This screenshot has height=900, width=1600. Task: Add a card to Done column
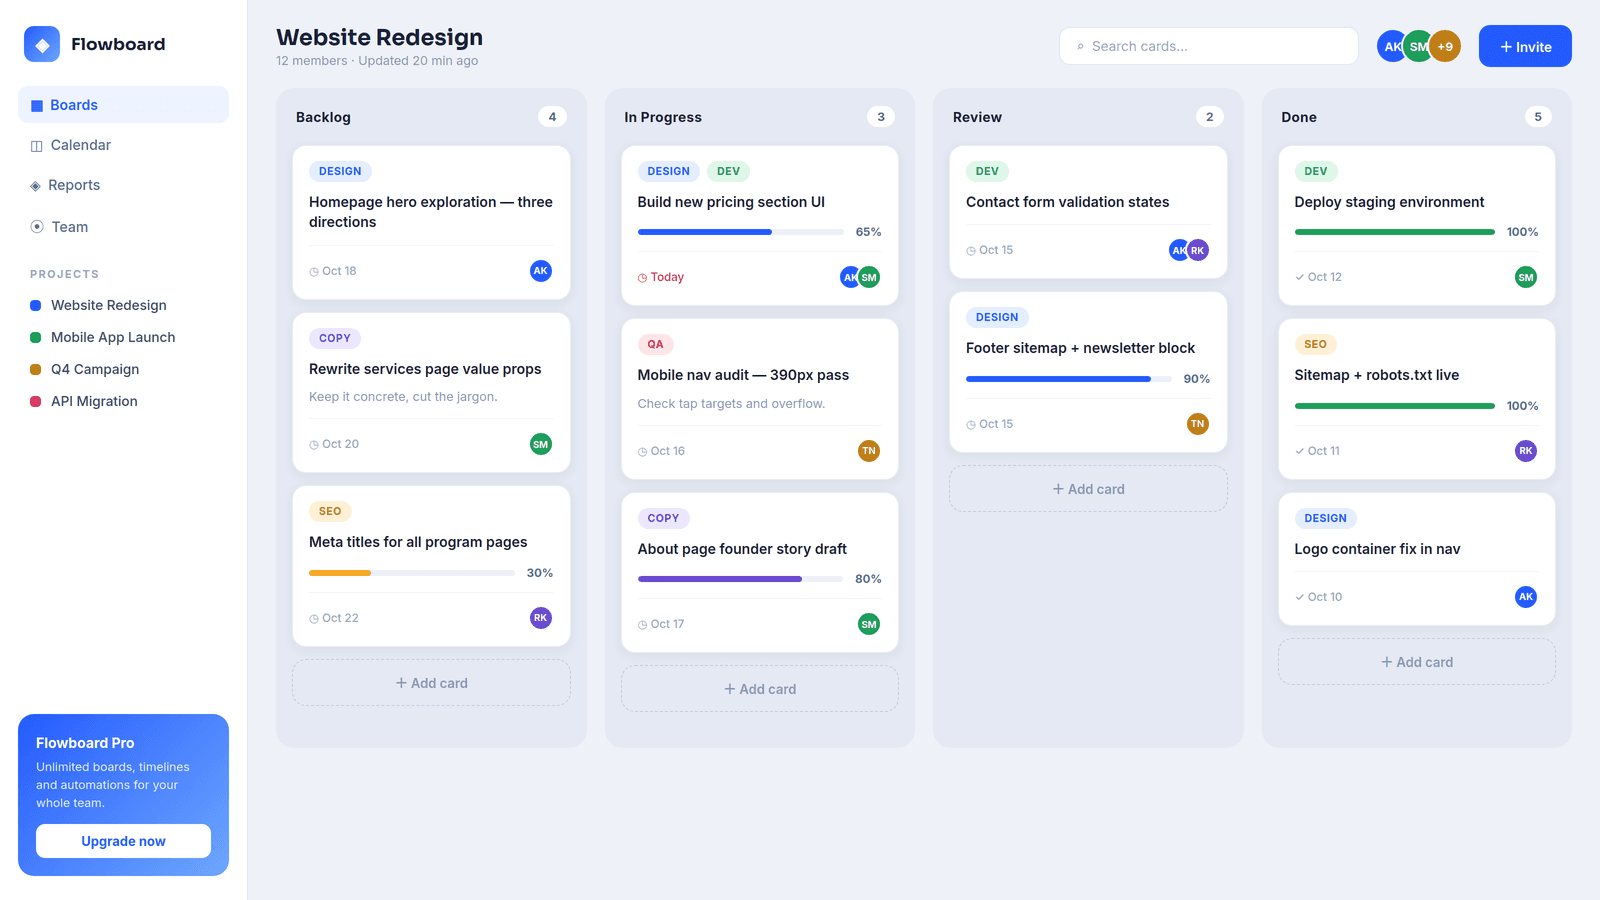(1417, 662)
